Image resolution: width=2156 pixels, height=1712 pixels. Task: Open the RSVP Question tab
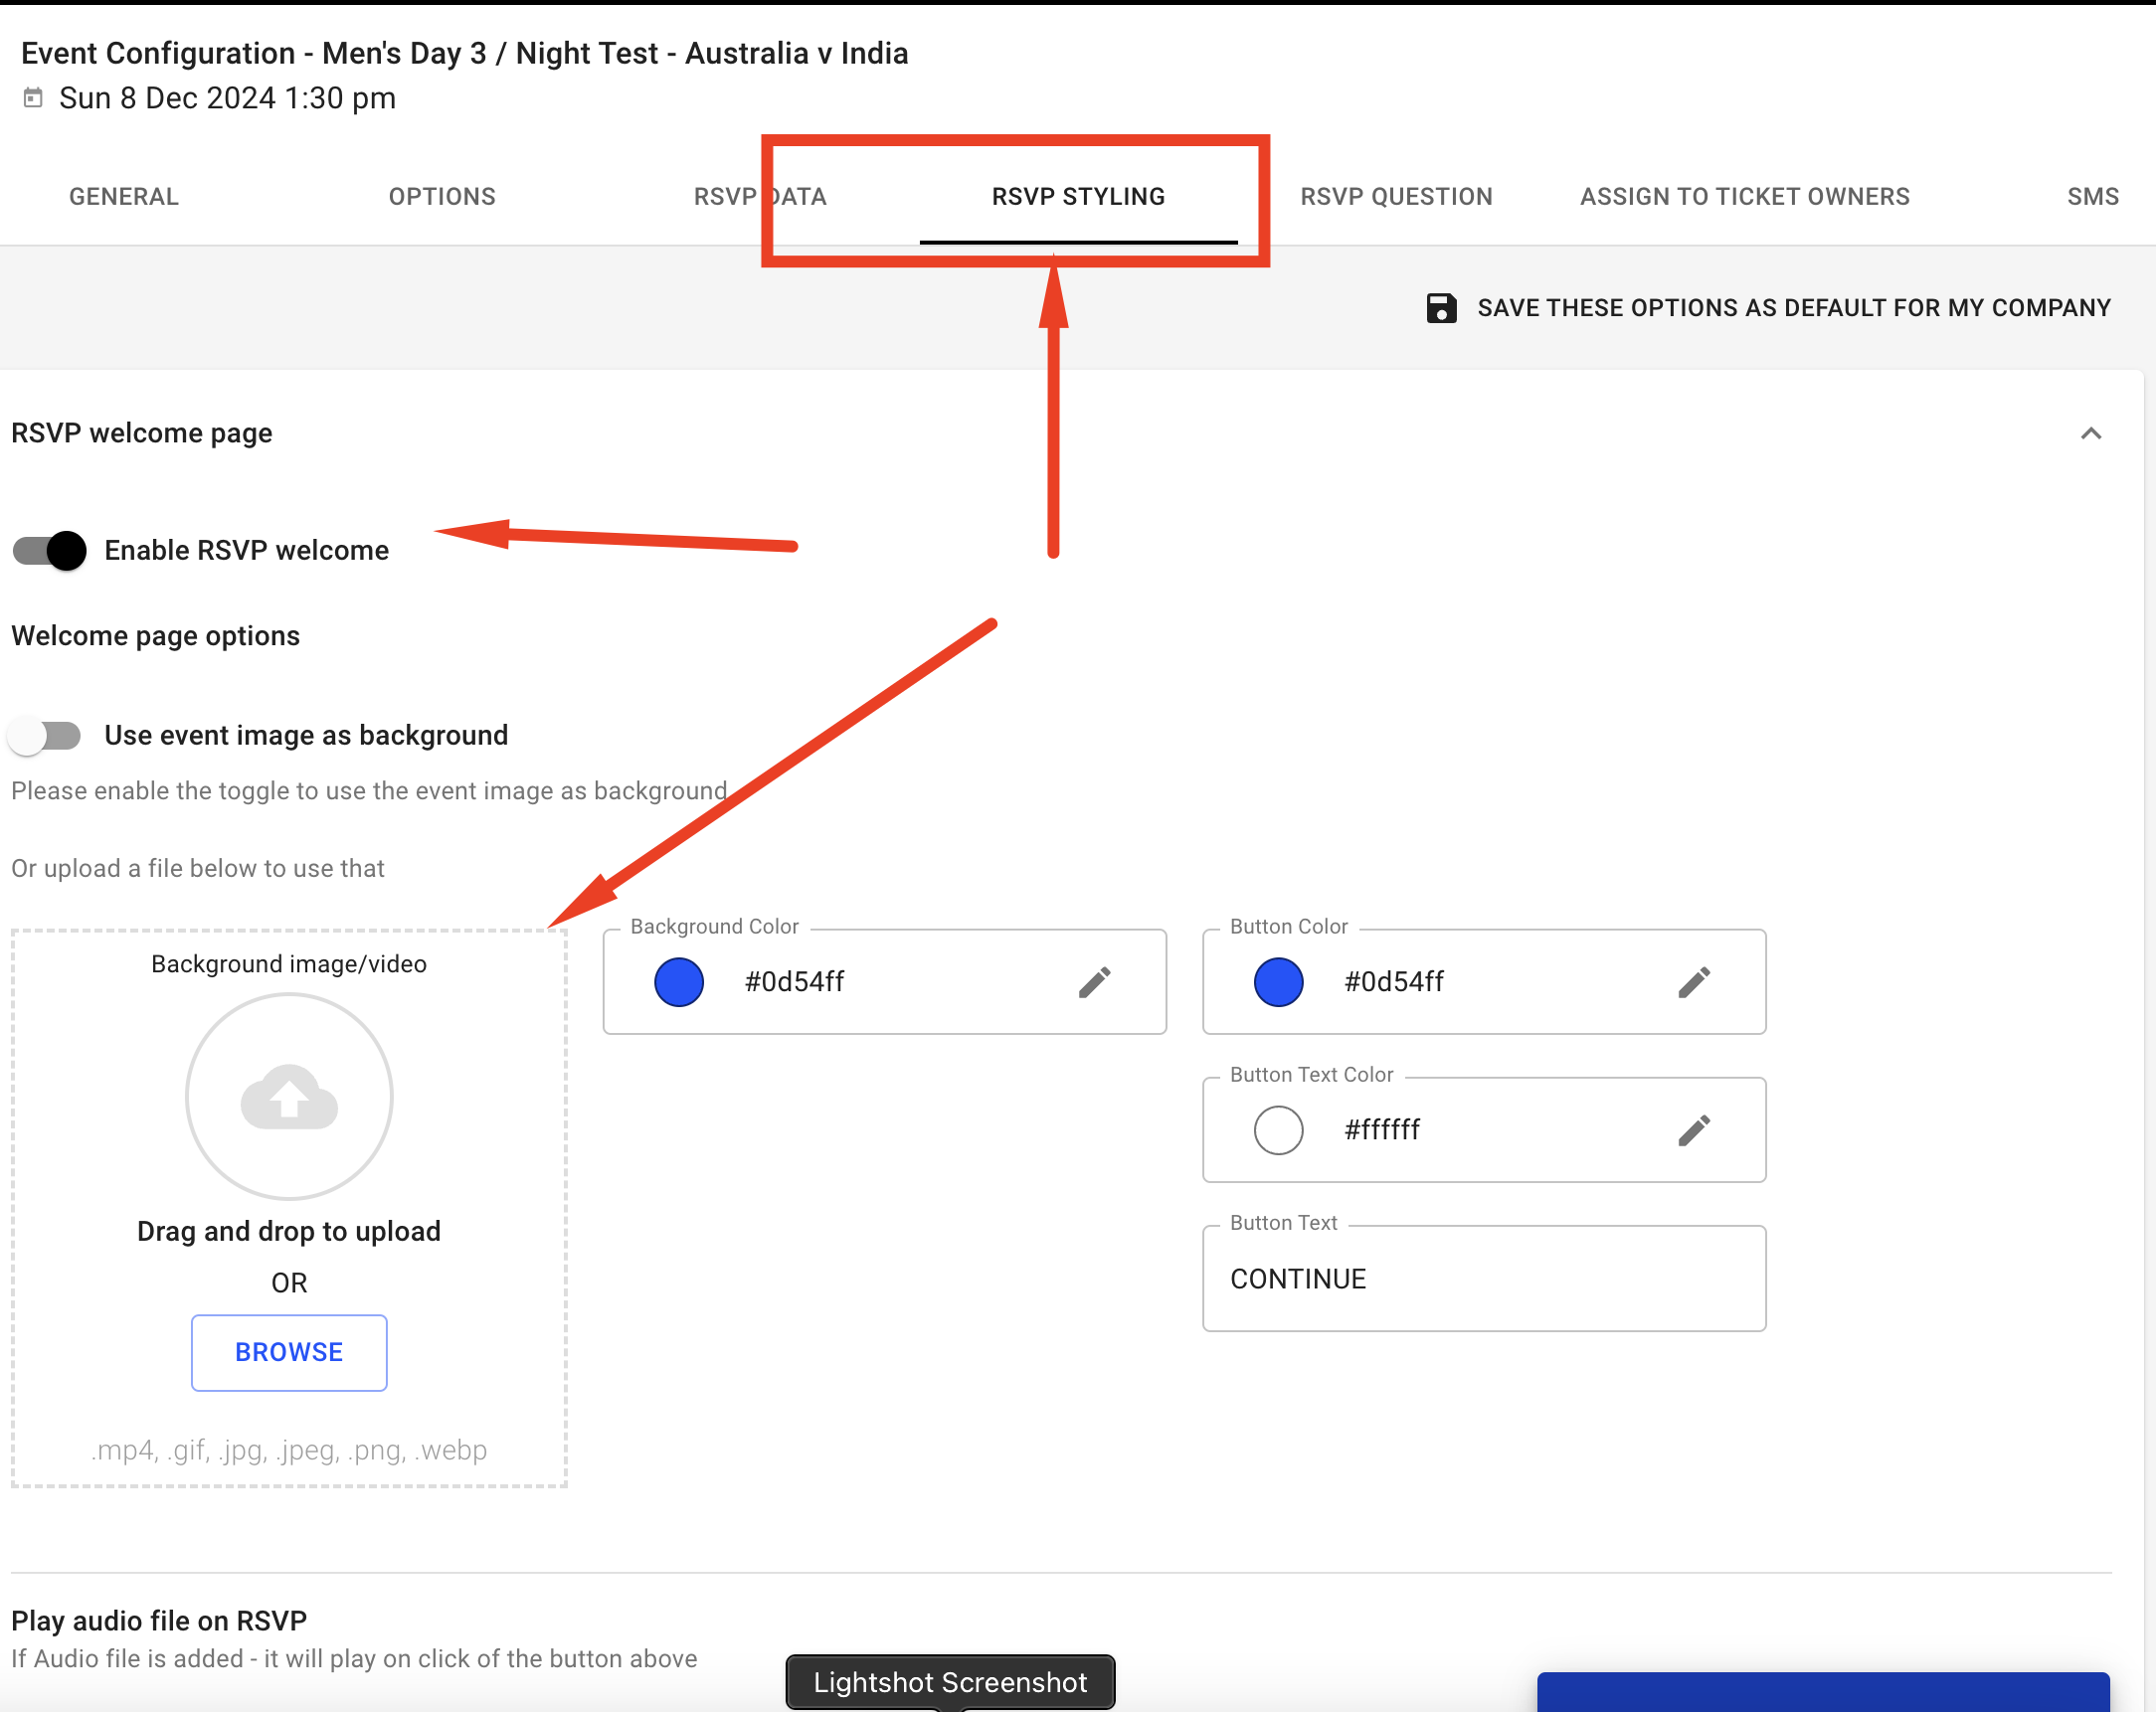point(1396,197)
